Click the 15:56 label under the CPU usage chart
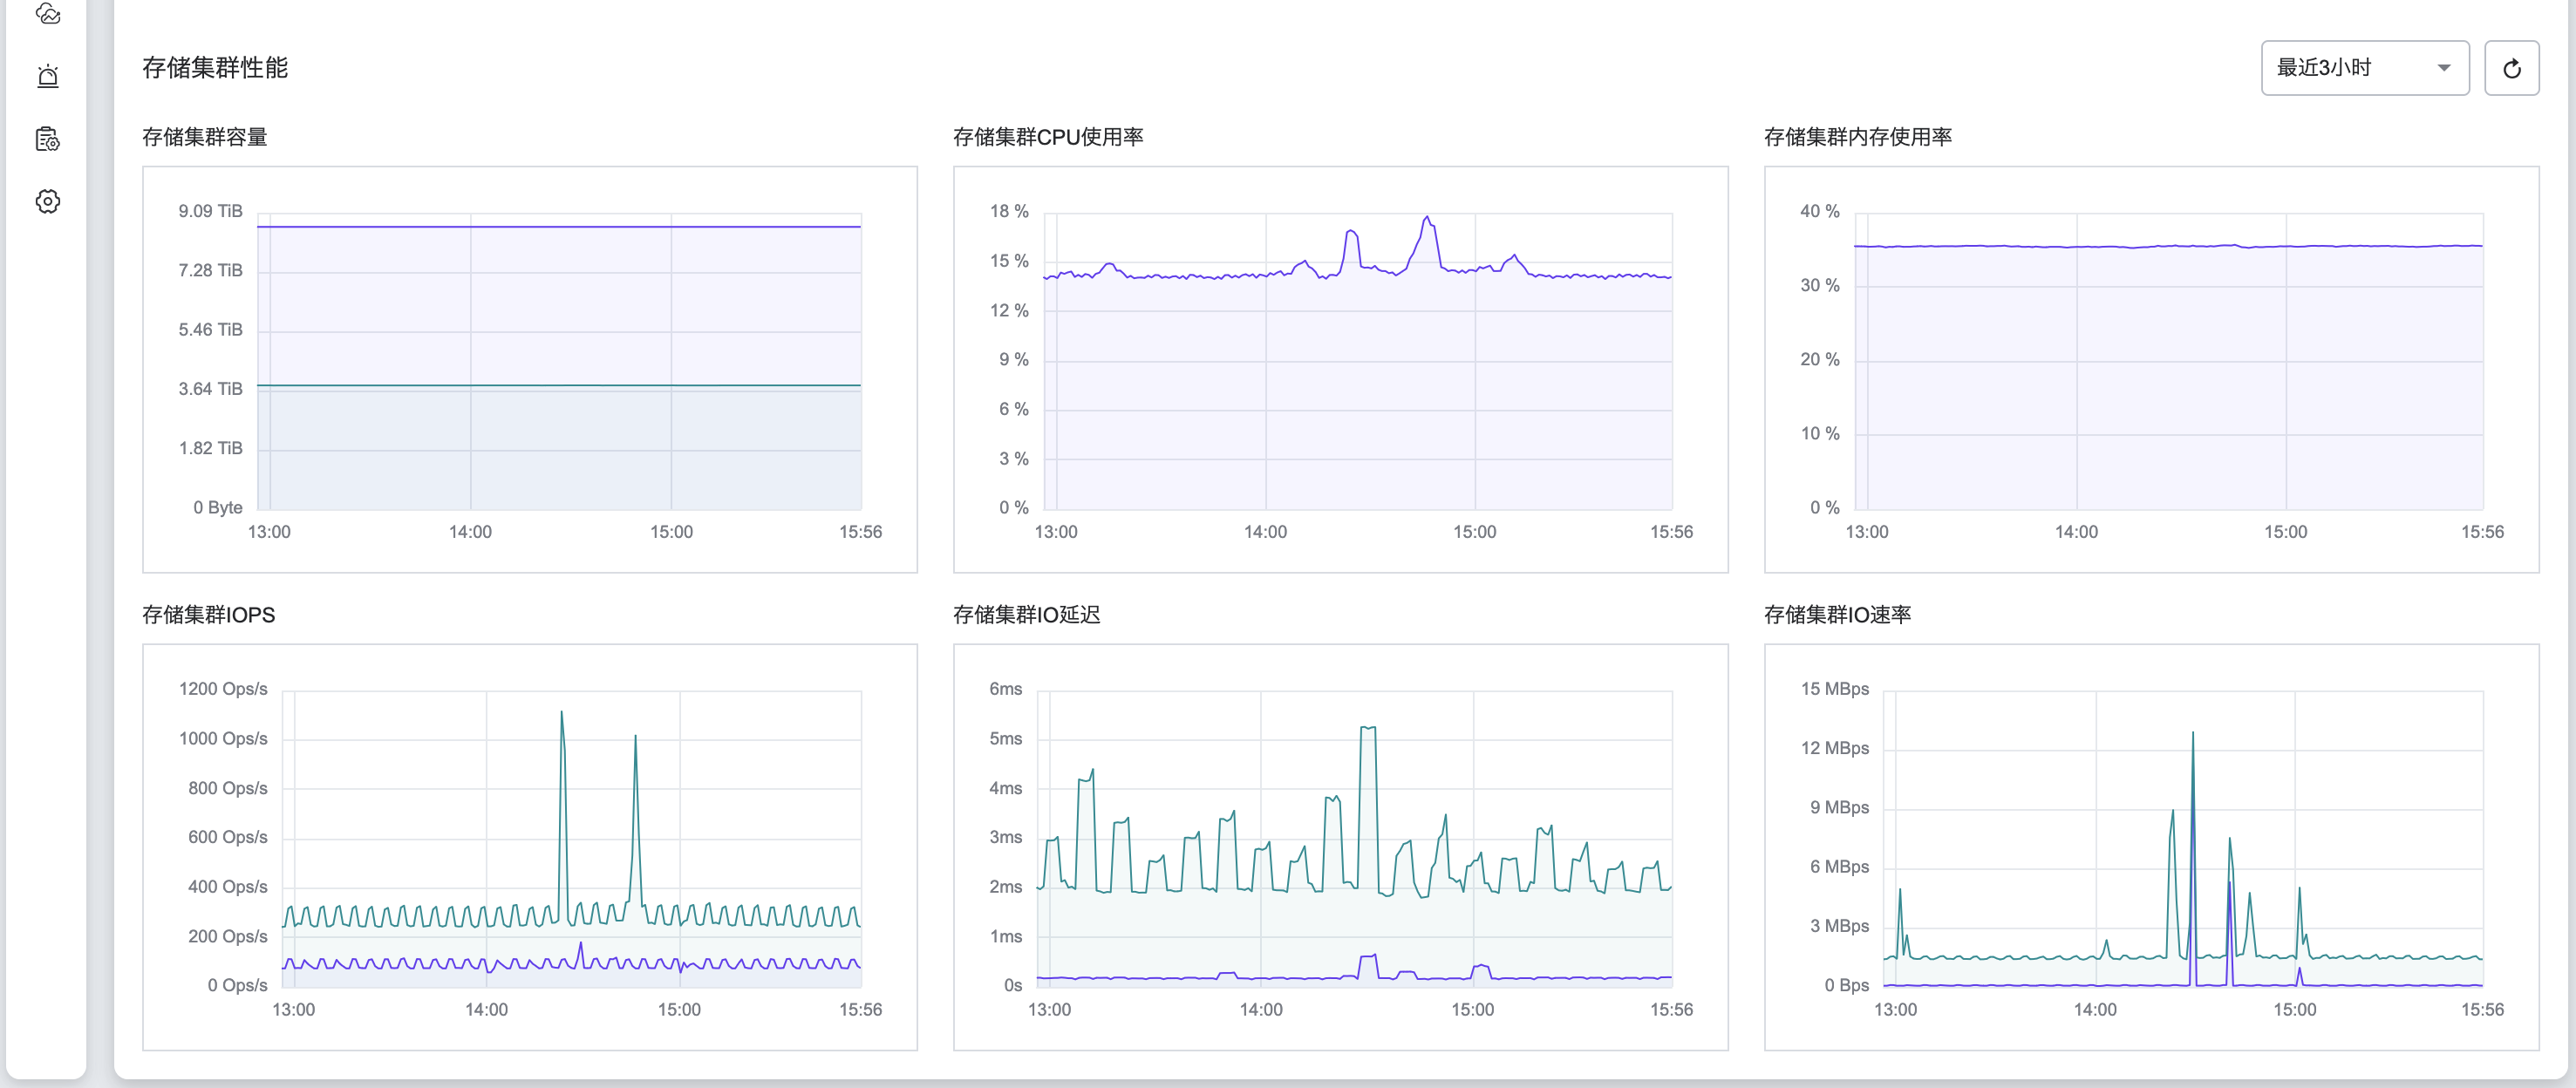 coord(1671,532)
